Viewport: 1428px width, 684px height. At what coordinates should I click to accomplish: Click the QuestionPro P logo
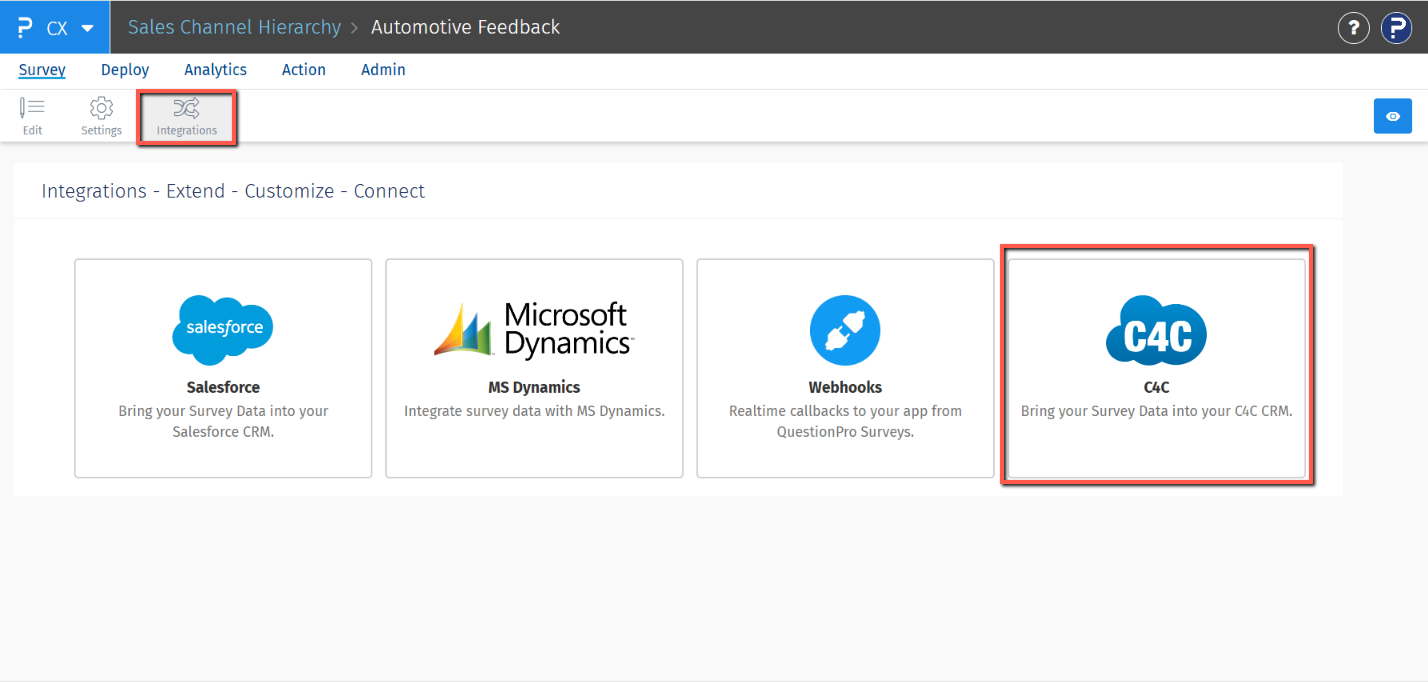click(25, 28)
